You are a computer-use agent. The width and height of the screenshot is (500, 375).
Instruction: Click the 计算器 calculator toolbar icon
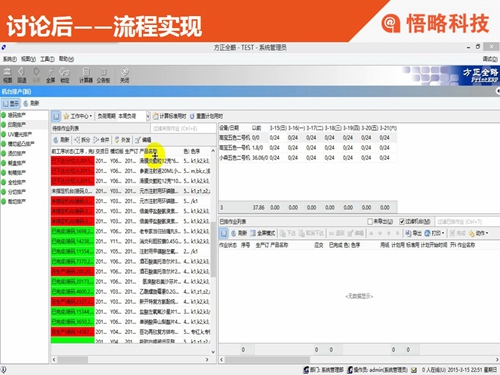[86, 75]
